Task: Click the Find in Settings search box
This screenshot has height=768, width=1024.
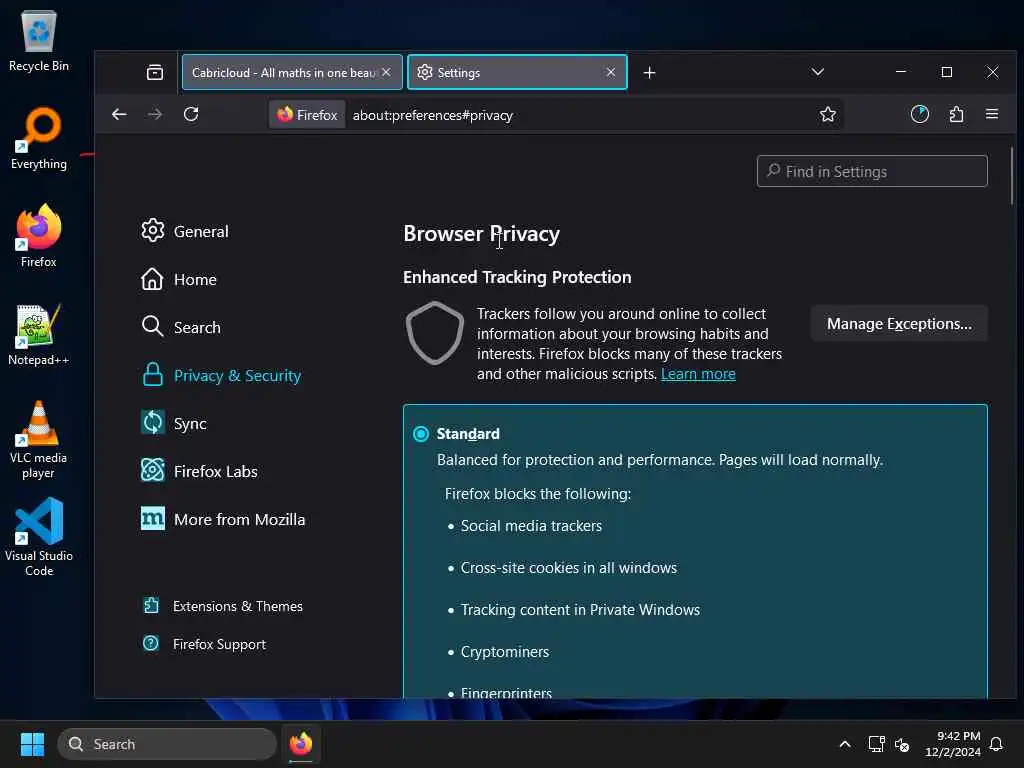Action: point(872,171)
